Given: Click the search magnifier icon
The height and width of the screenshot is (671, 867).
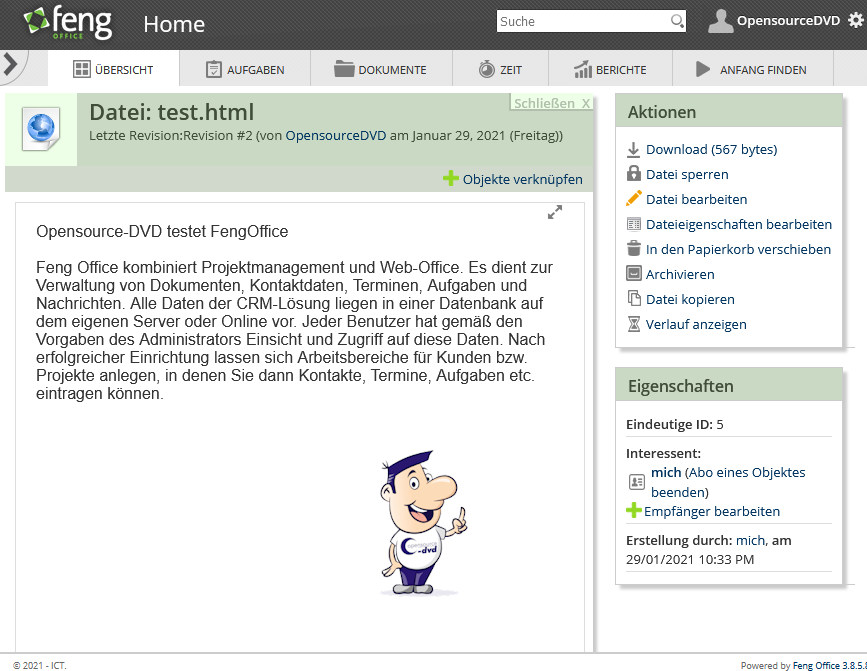Looking at the screenshot, I should click(677, 21).
